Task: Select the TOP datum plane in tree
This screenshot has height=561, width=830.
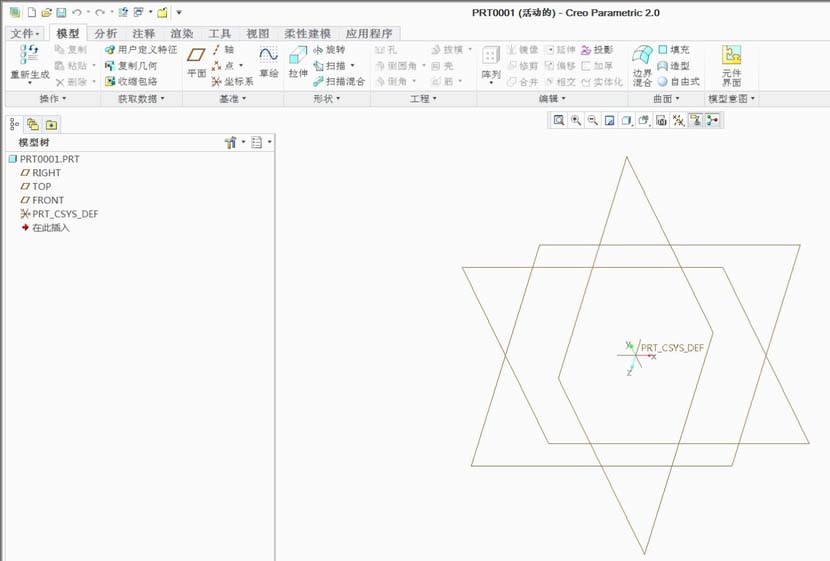Action: point(36,186)
